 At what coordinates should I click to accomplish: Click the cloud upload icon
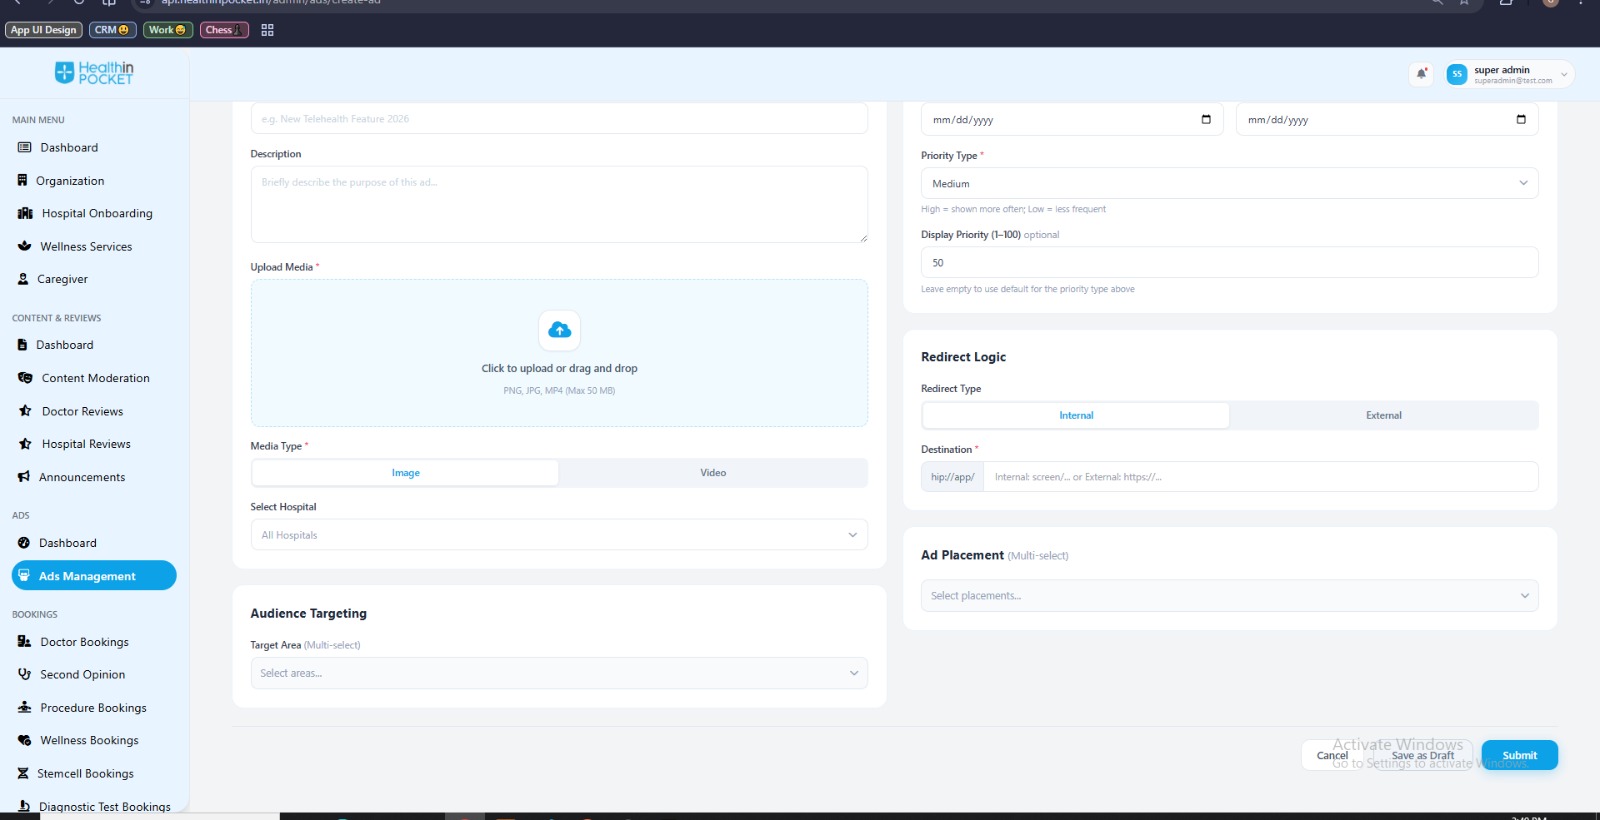[x=559, y=330]
